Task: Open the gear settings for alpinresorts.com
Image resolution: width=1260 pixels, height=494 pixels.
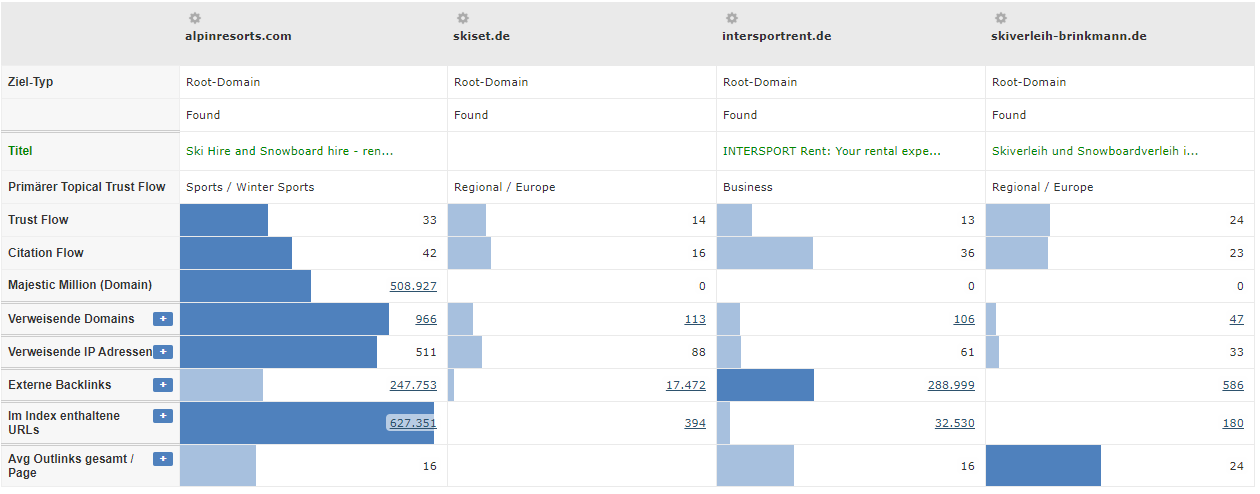Action: pyautogui.click(x=194, y=18)
